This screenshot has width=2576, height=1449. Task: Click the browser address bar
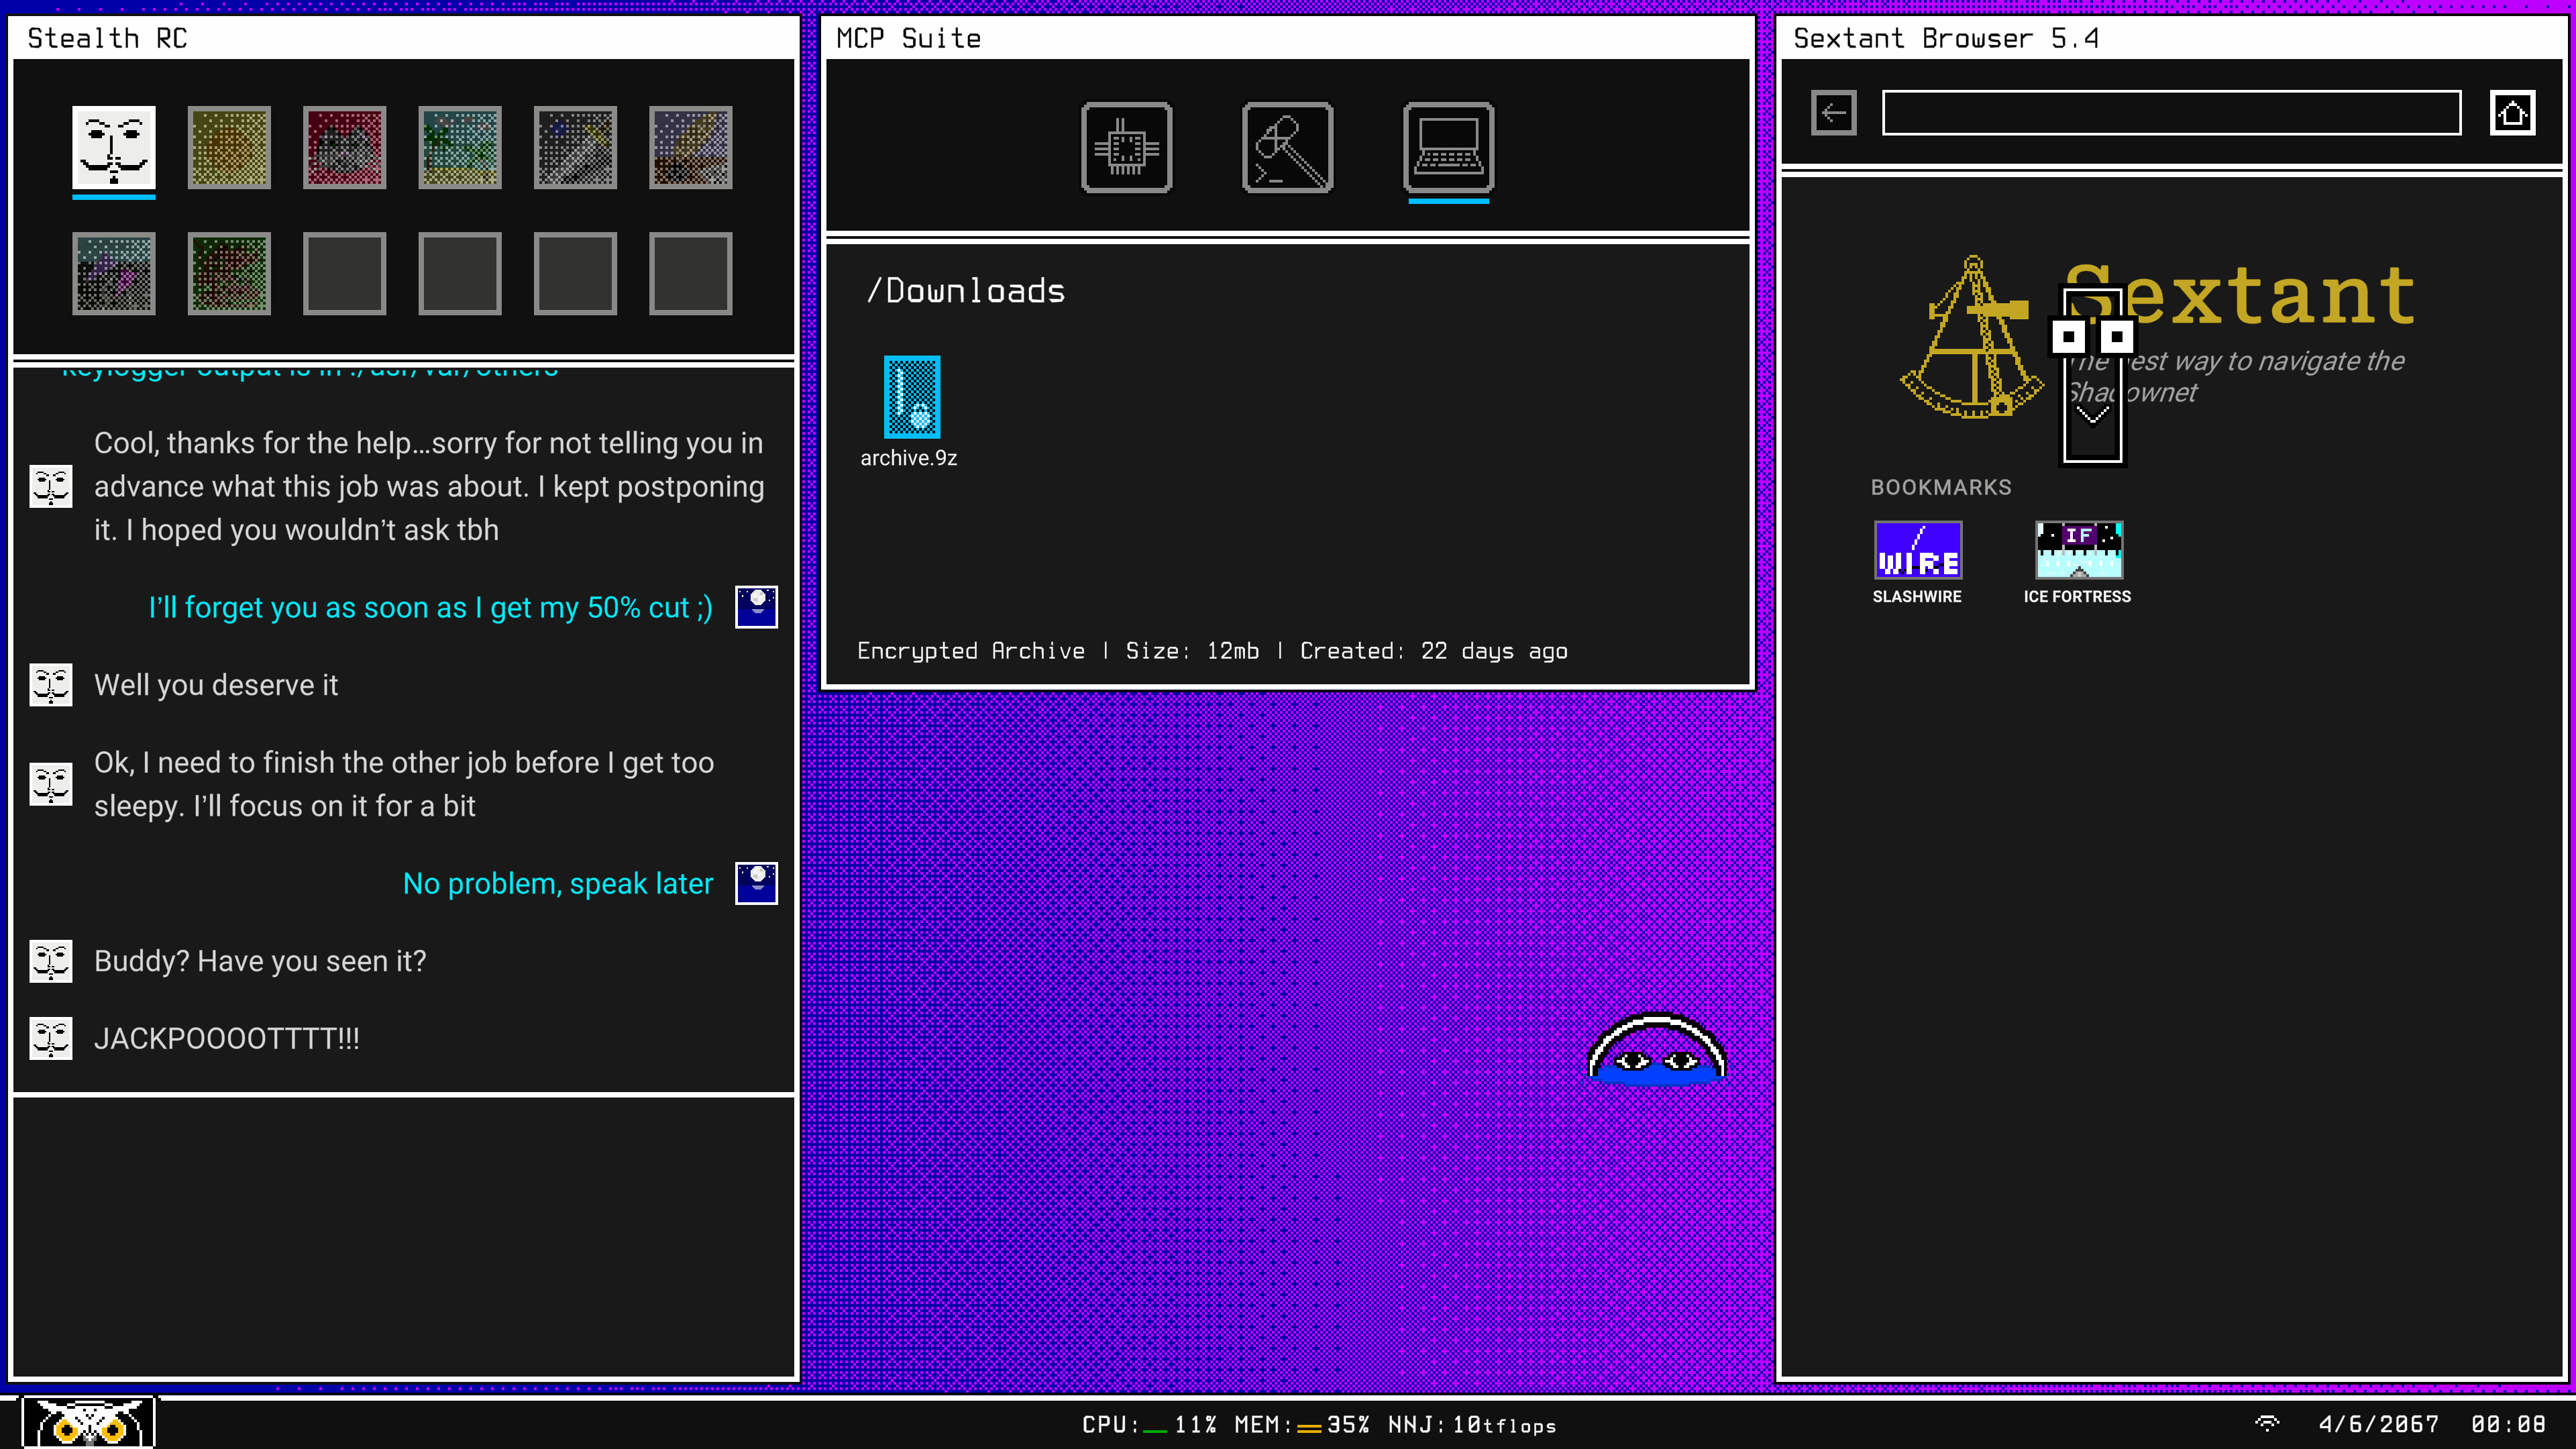[x=2170, y=113]
